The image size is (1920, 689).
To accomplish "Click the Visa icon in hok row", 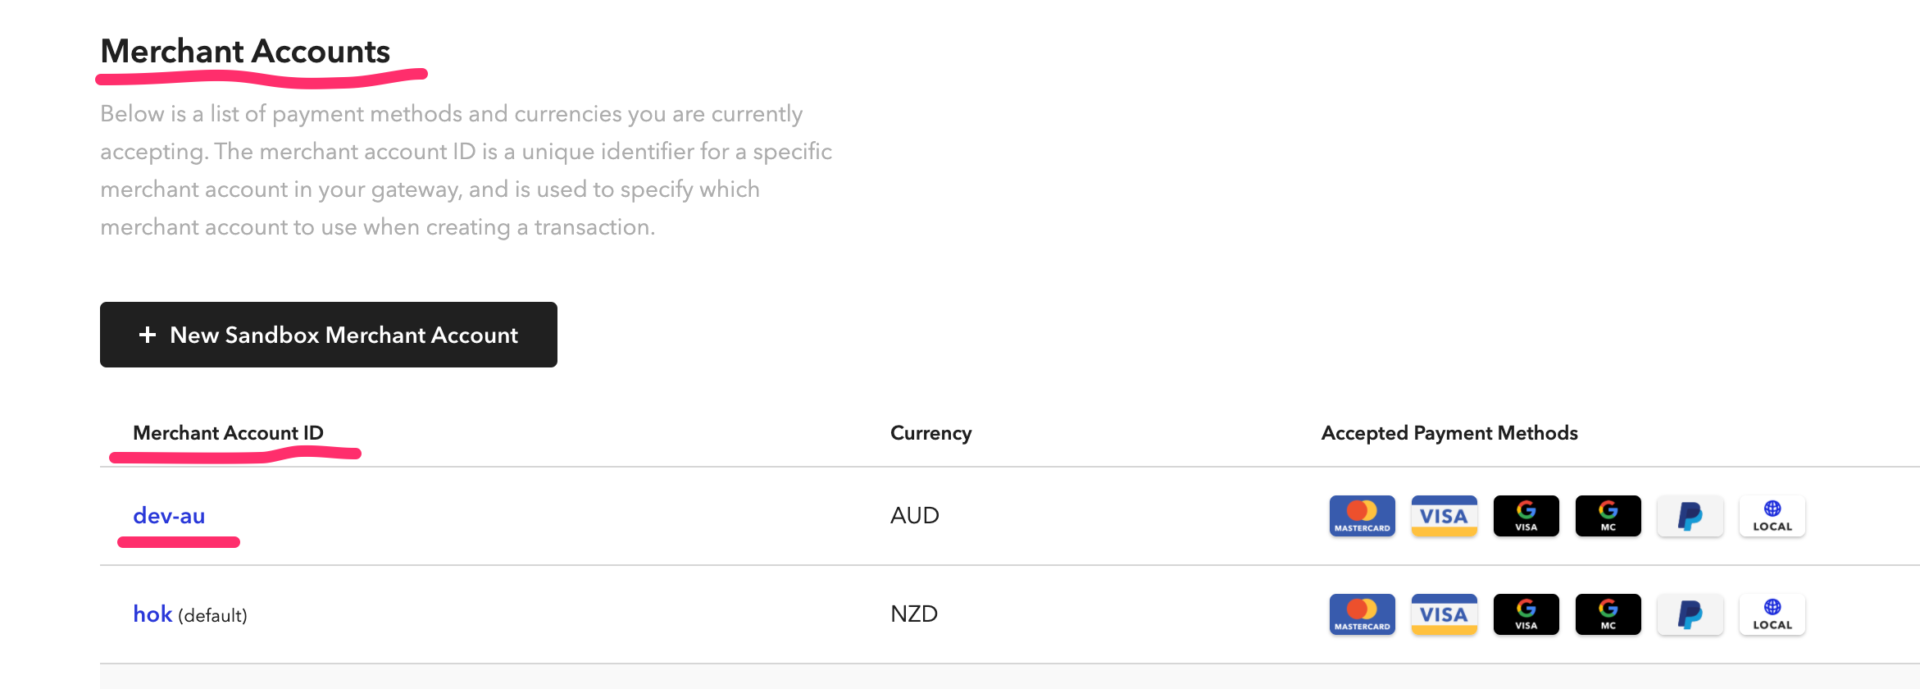I will [x=1444, y=614].
